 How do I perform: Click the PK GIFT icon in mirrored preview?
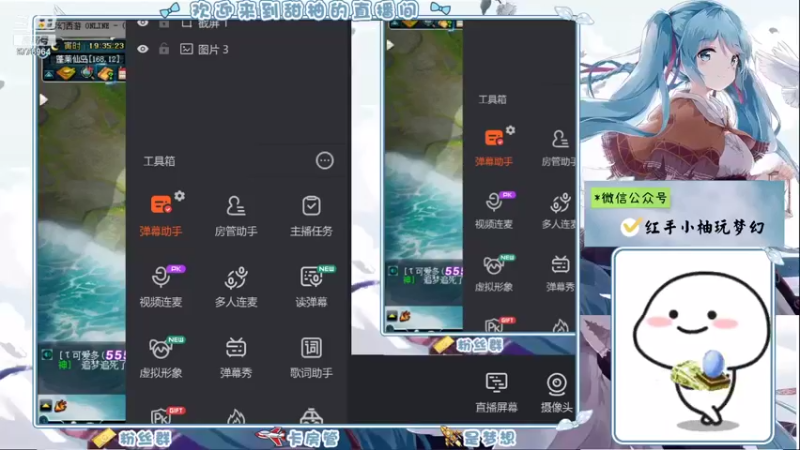point(499,324)
